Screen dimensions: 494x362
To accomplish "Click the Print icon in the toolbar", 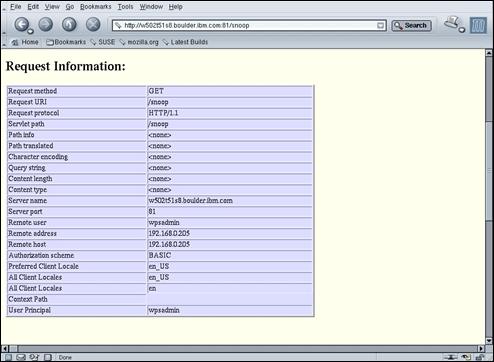I will (x=452, y=23).
